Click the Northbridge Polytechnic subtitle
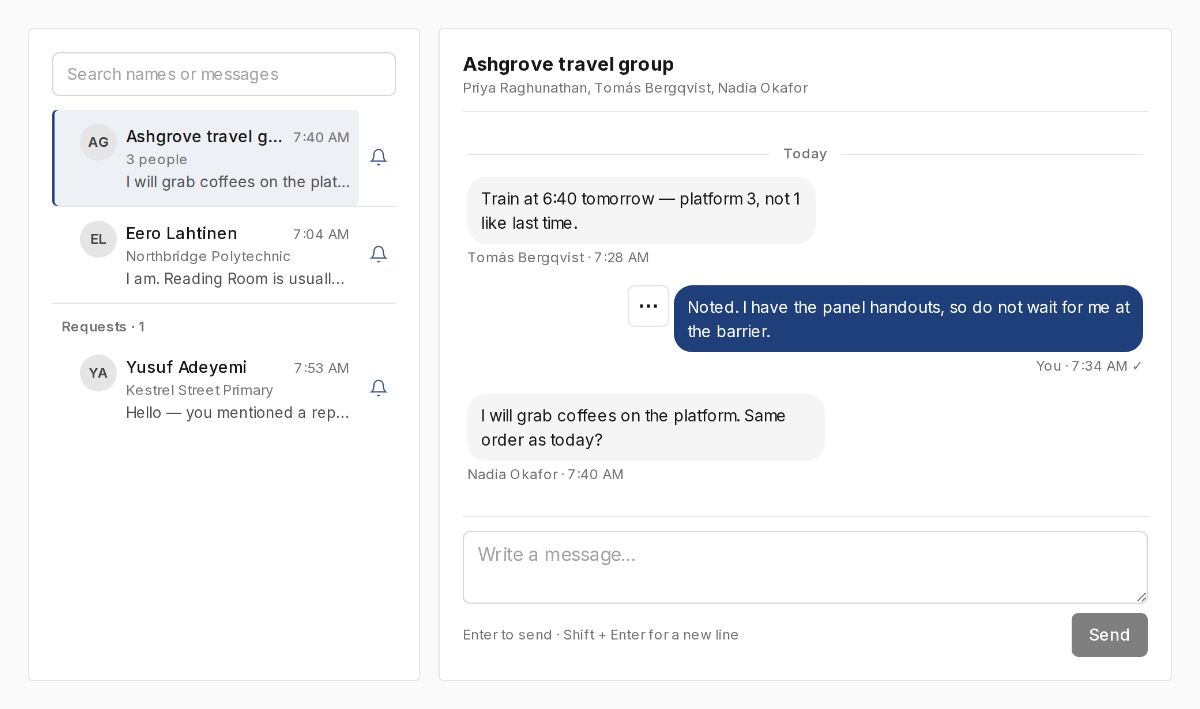This screenshot has height=709, width=1200. [x=208, y=257]
